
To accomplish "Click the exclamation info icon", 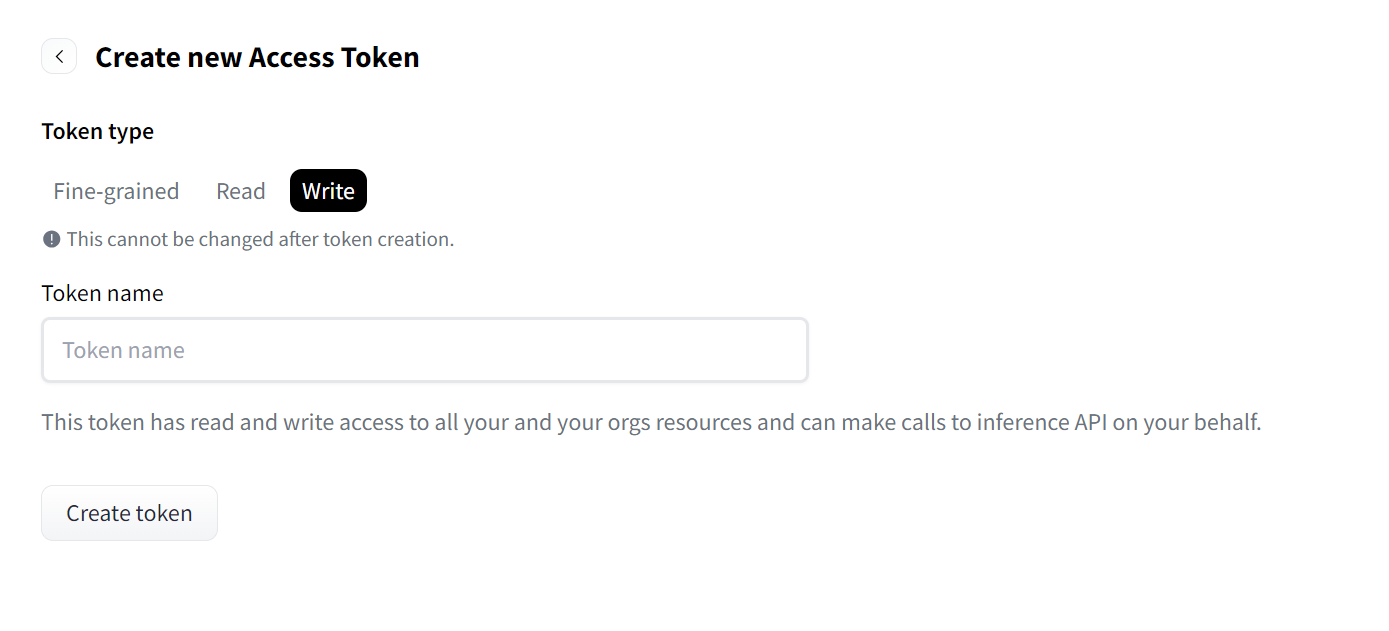I will (x=52, y=240).
